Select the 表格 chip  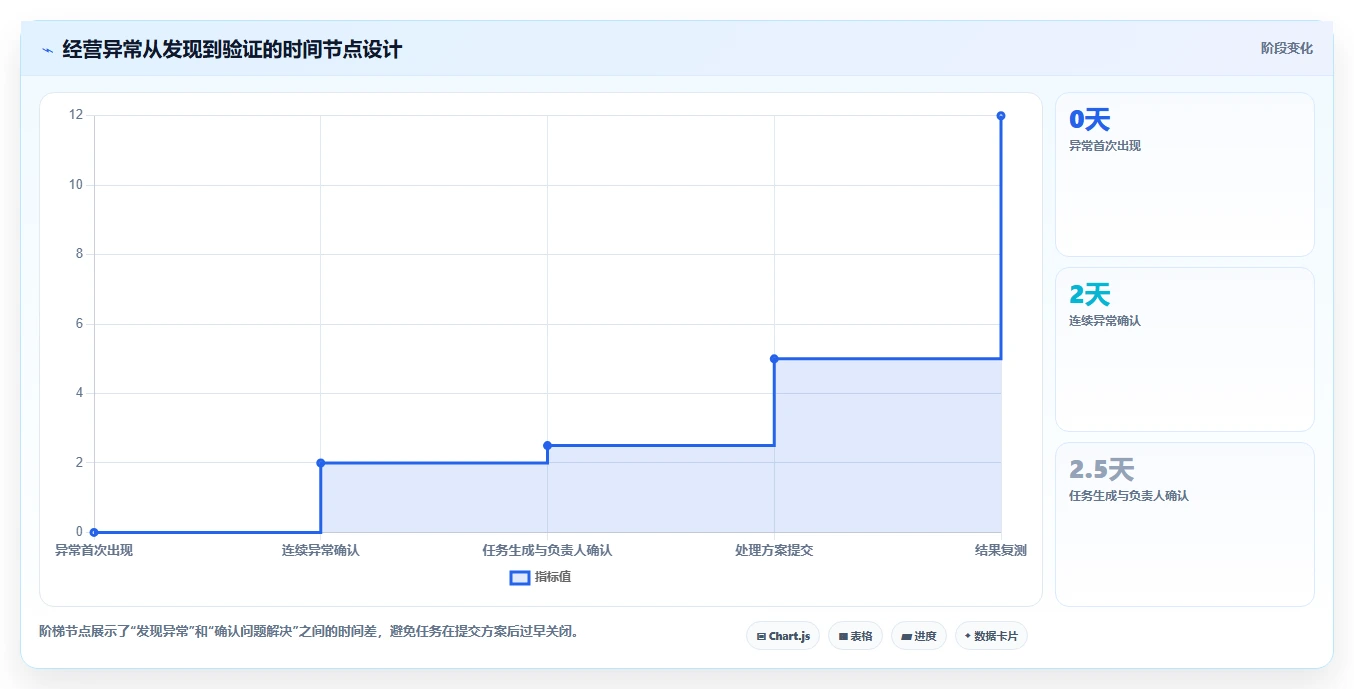point(855,636)
